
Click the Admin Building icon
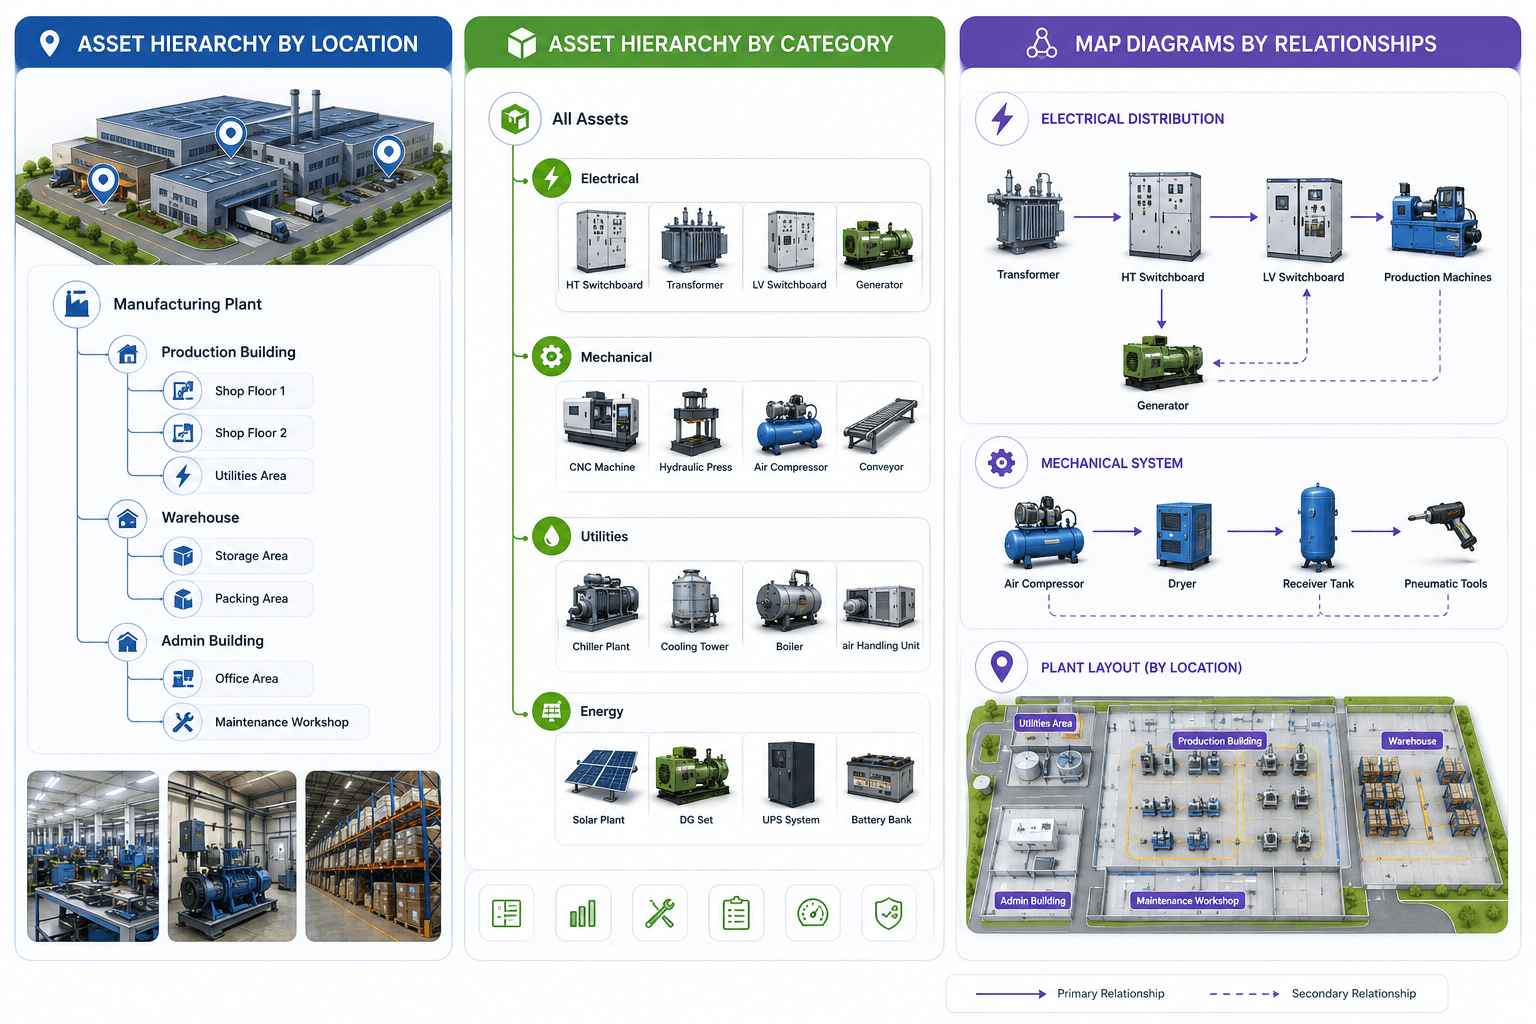[x=127, y=641]
